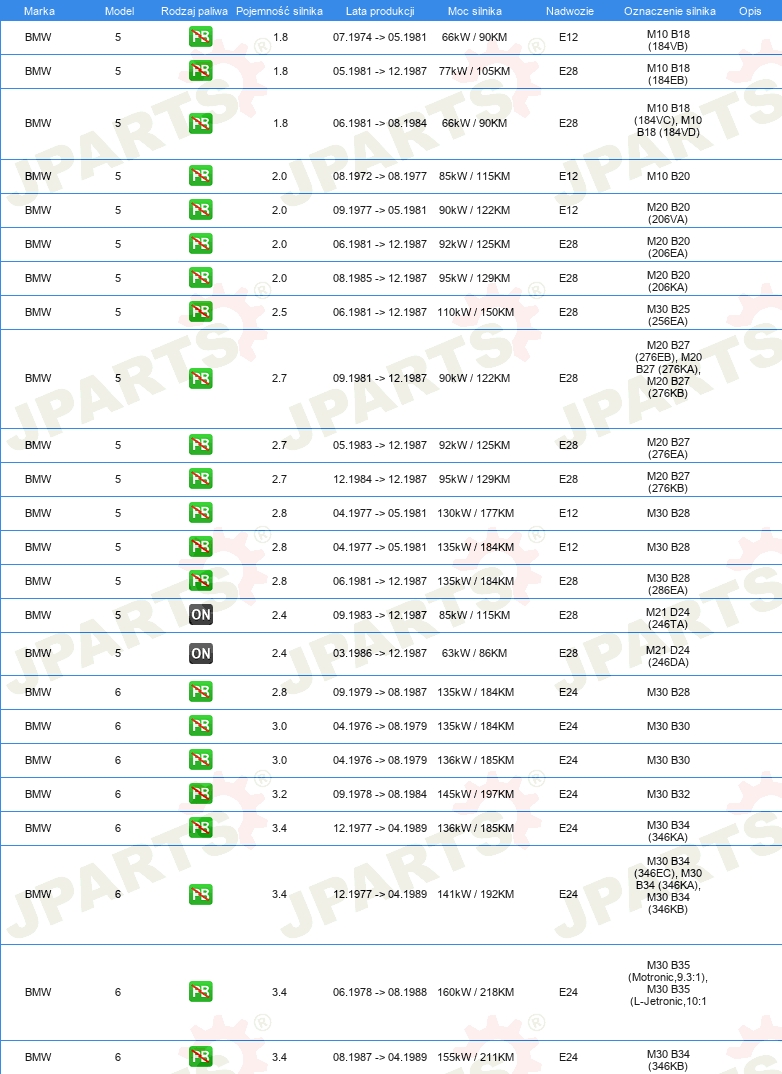The height and width of the screenshot is (1074, 782).
Task: Click petrol icon for M30 B32 row
Action: (201, 795)
